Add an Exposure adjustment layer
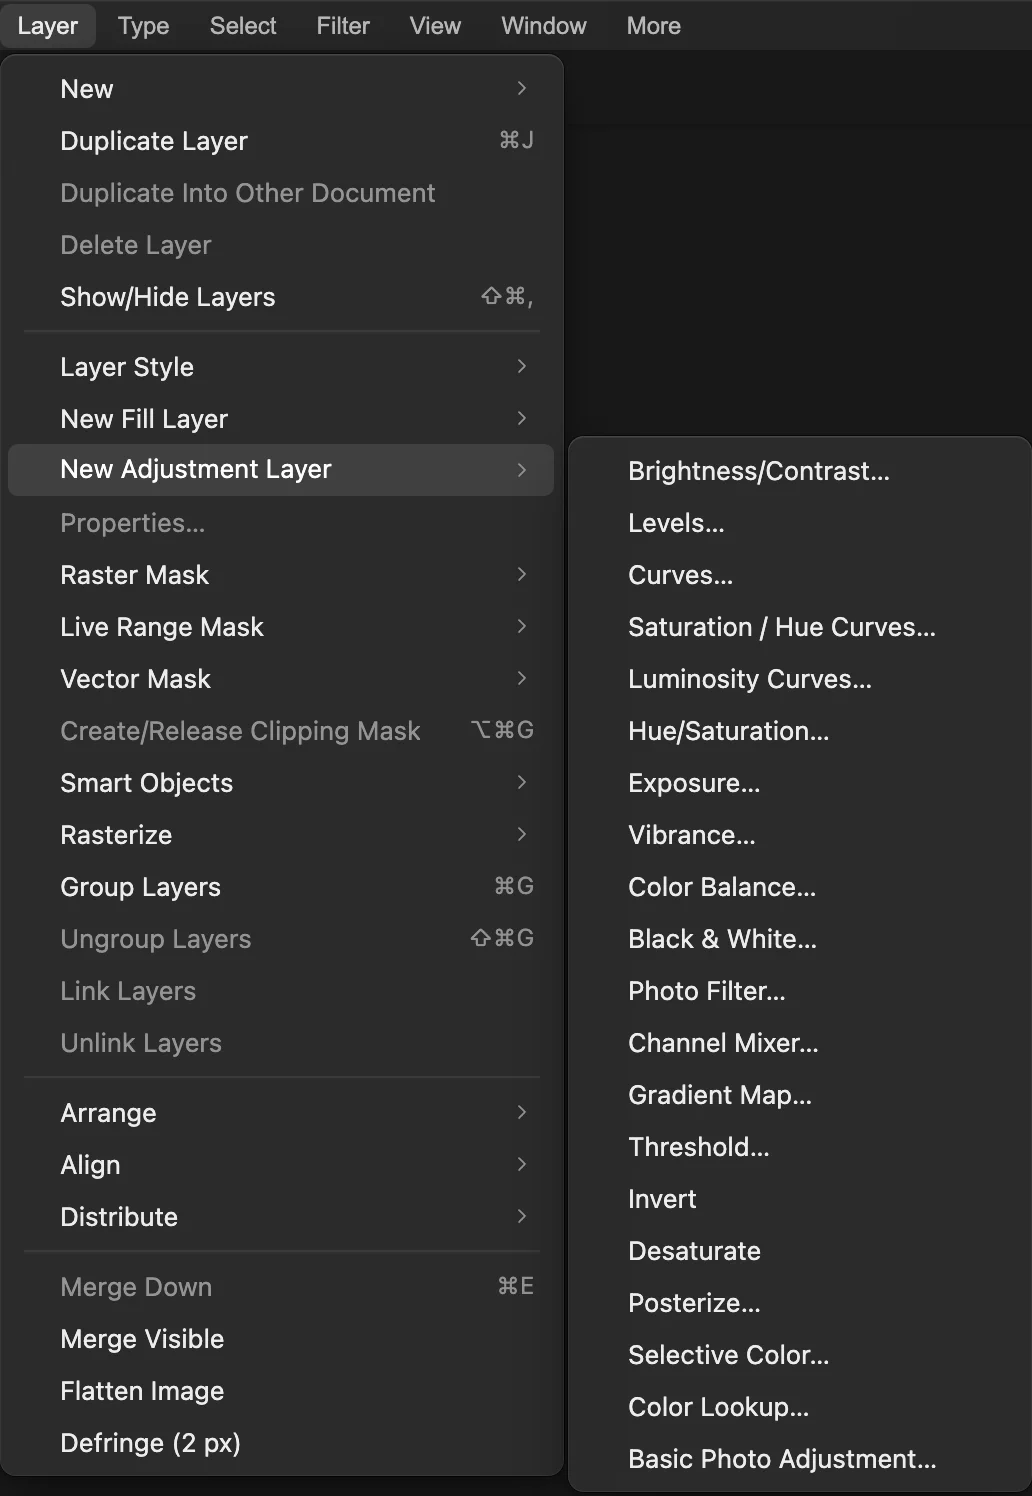 800,783
